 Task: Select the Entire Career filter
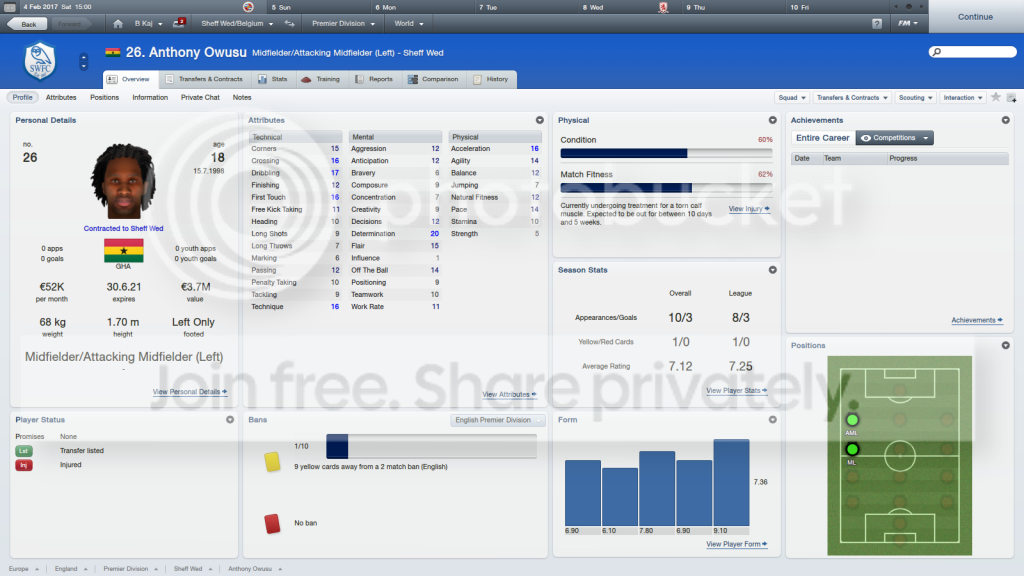[x=823, y=138]
